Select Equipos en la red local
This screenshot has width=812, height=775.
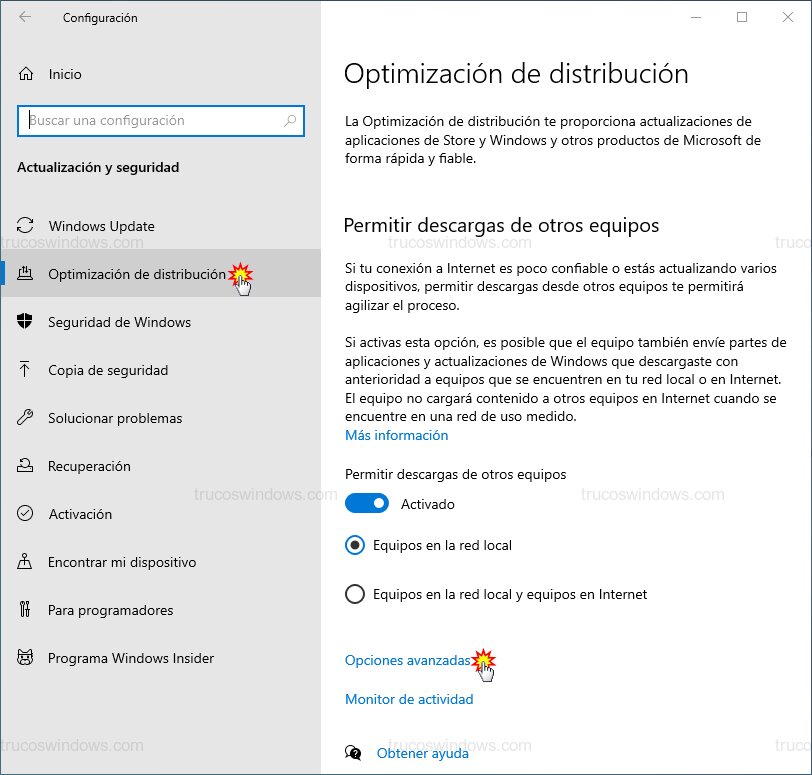click(354, 546)
